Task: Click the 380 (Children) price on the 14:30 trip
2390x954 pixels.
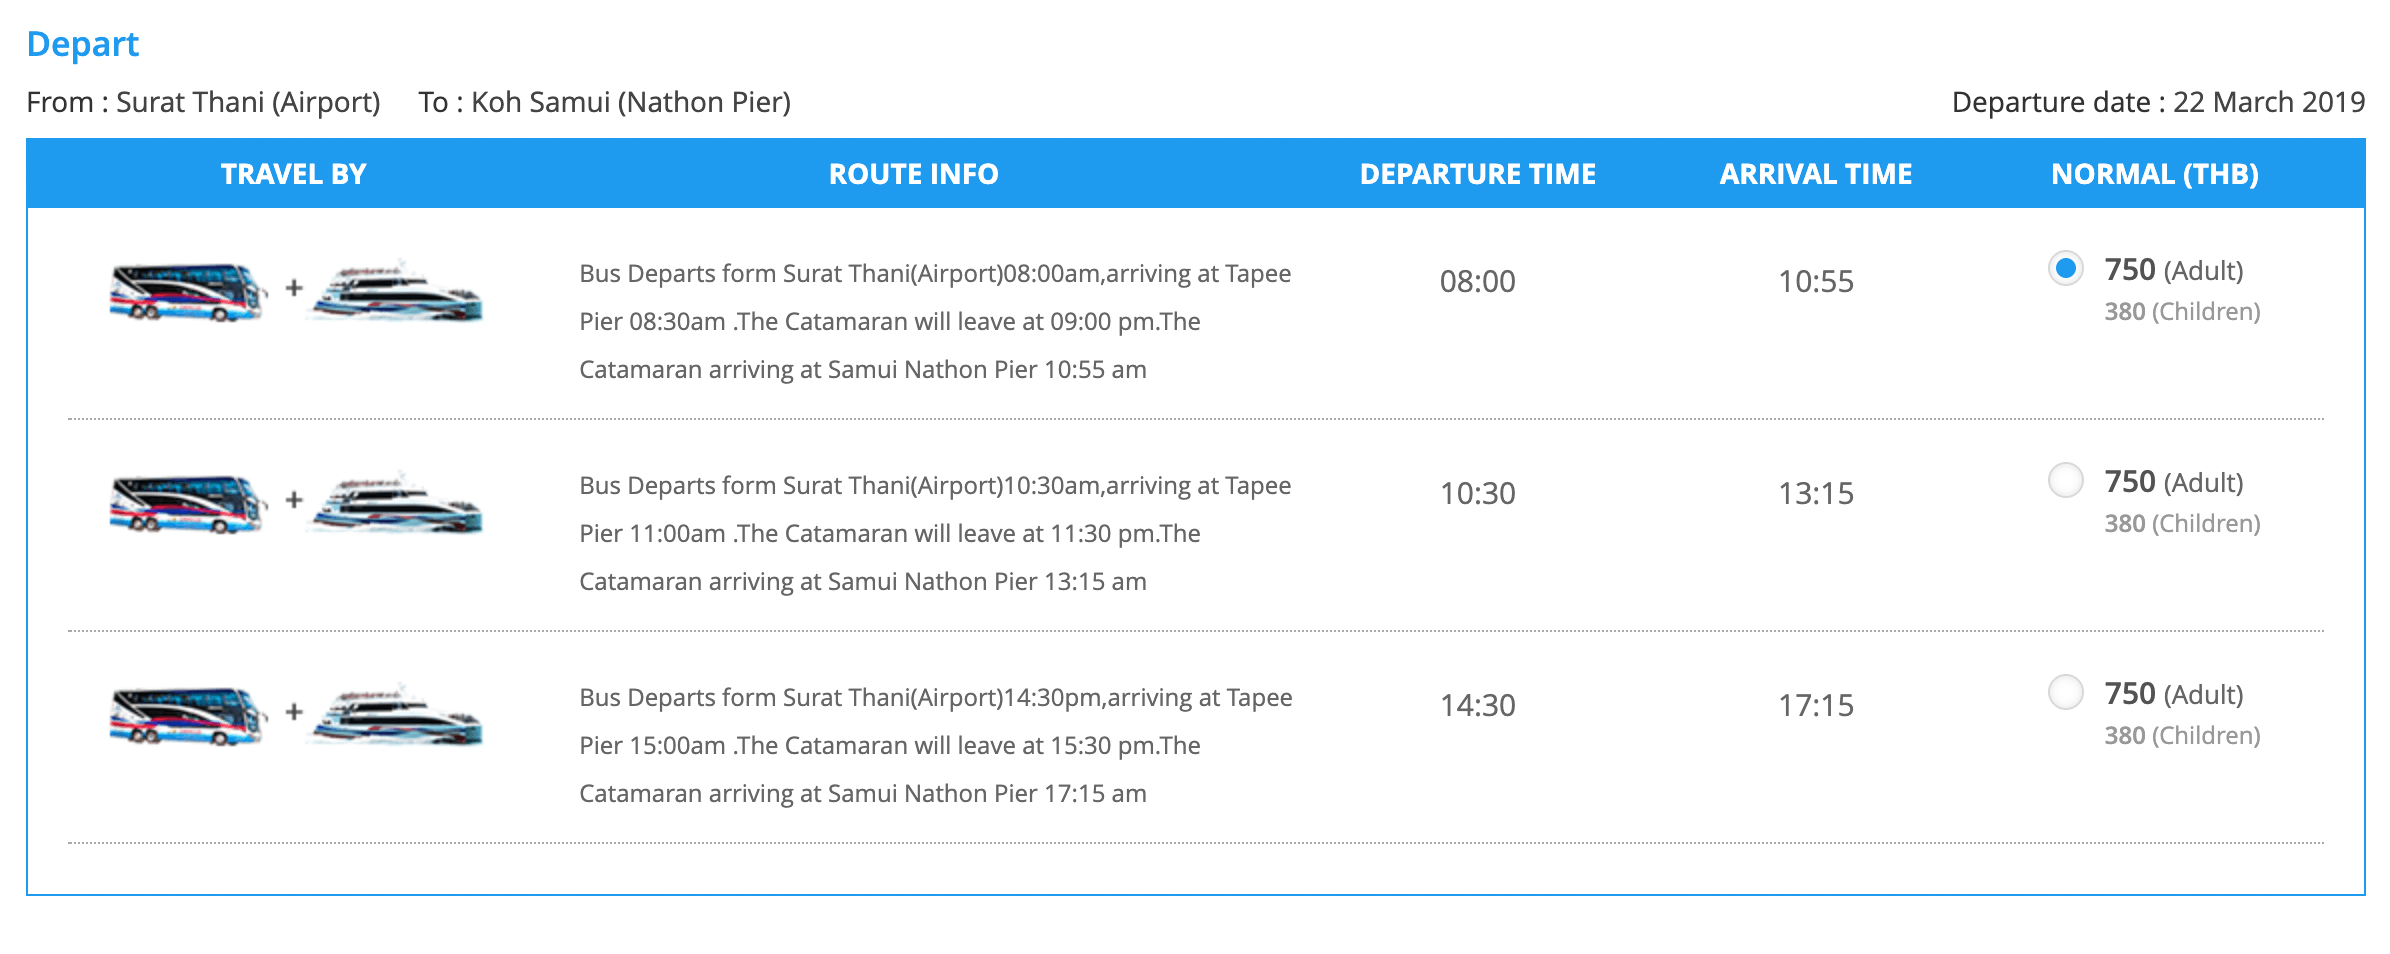Action: (2182, 736)
